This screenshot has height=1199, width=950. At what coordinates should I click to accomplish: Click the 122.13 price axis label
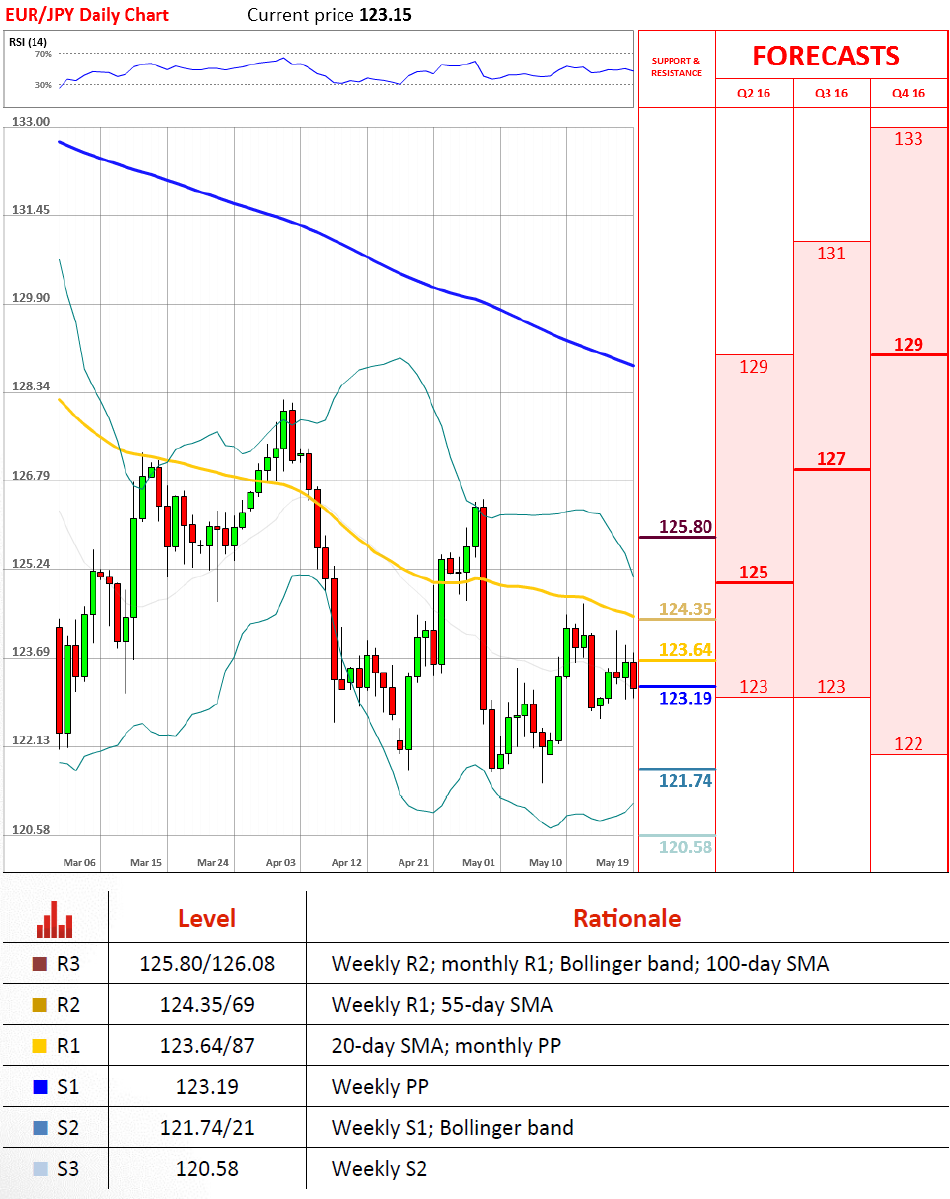tap(31, 740)
